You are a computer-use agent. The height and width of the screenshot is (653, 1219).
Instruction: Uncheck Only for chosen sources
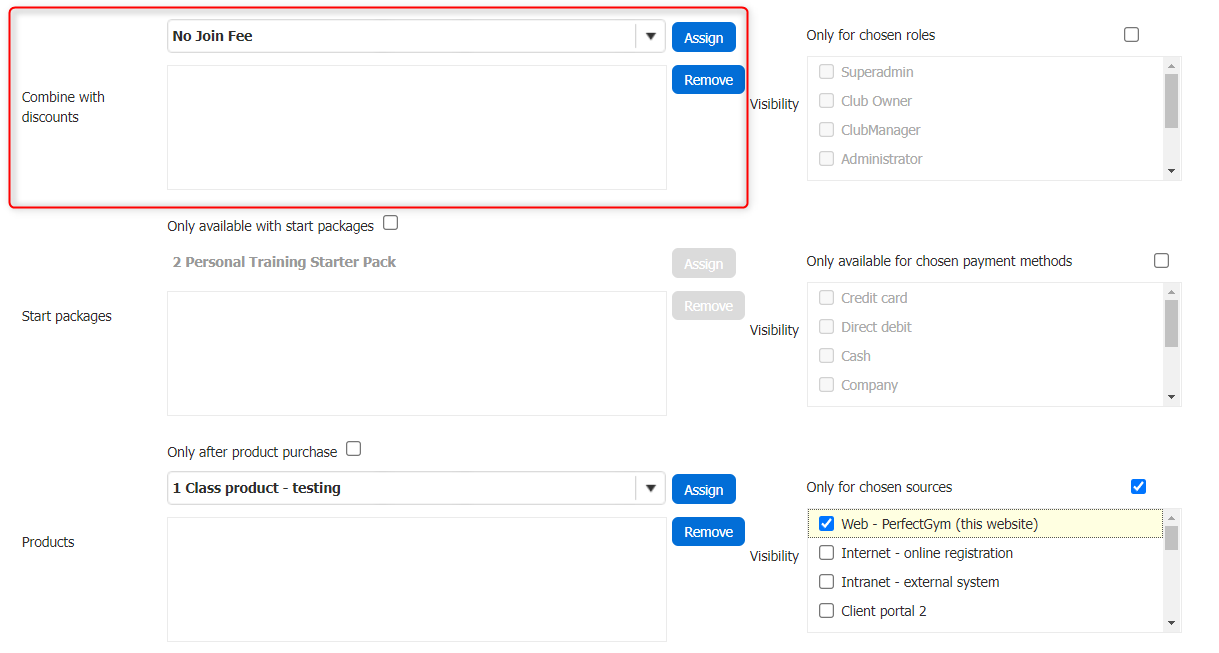1138,487
